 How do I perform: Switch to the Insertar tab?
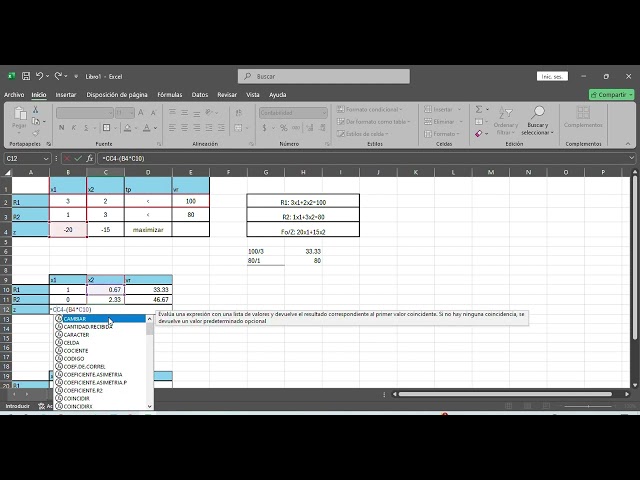66,95
